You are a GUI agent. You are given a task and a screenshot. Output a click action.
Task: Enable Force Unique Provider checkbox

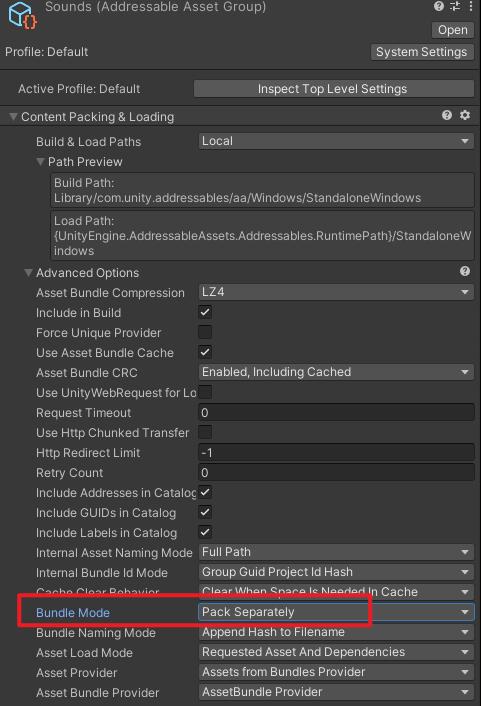[205, 332]
